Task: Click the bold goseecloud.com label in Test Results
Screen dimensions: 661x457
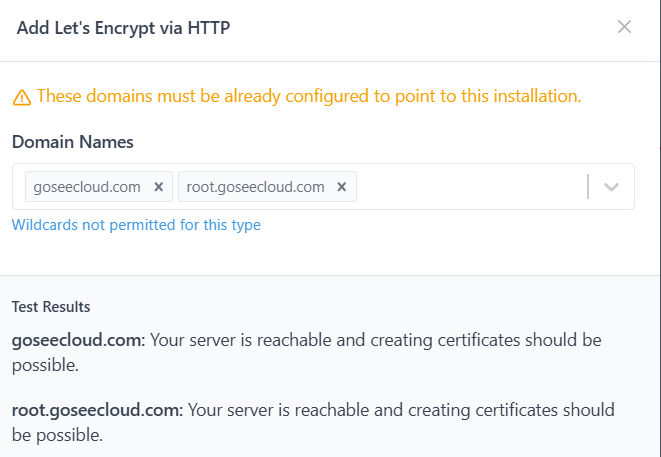Action: [78, 340]
